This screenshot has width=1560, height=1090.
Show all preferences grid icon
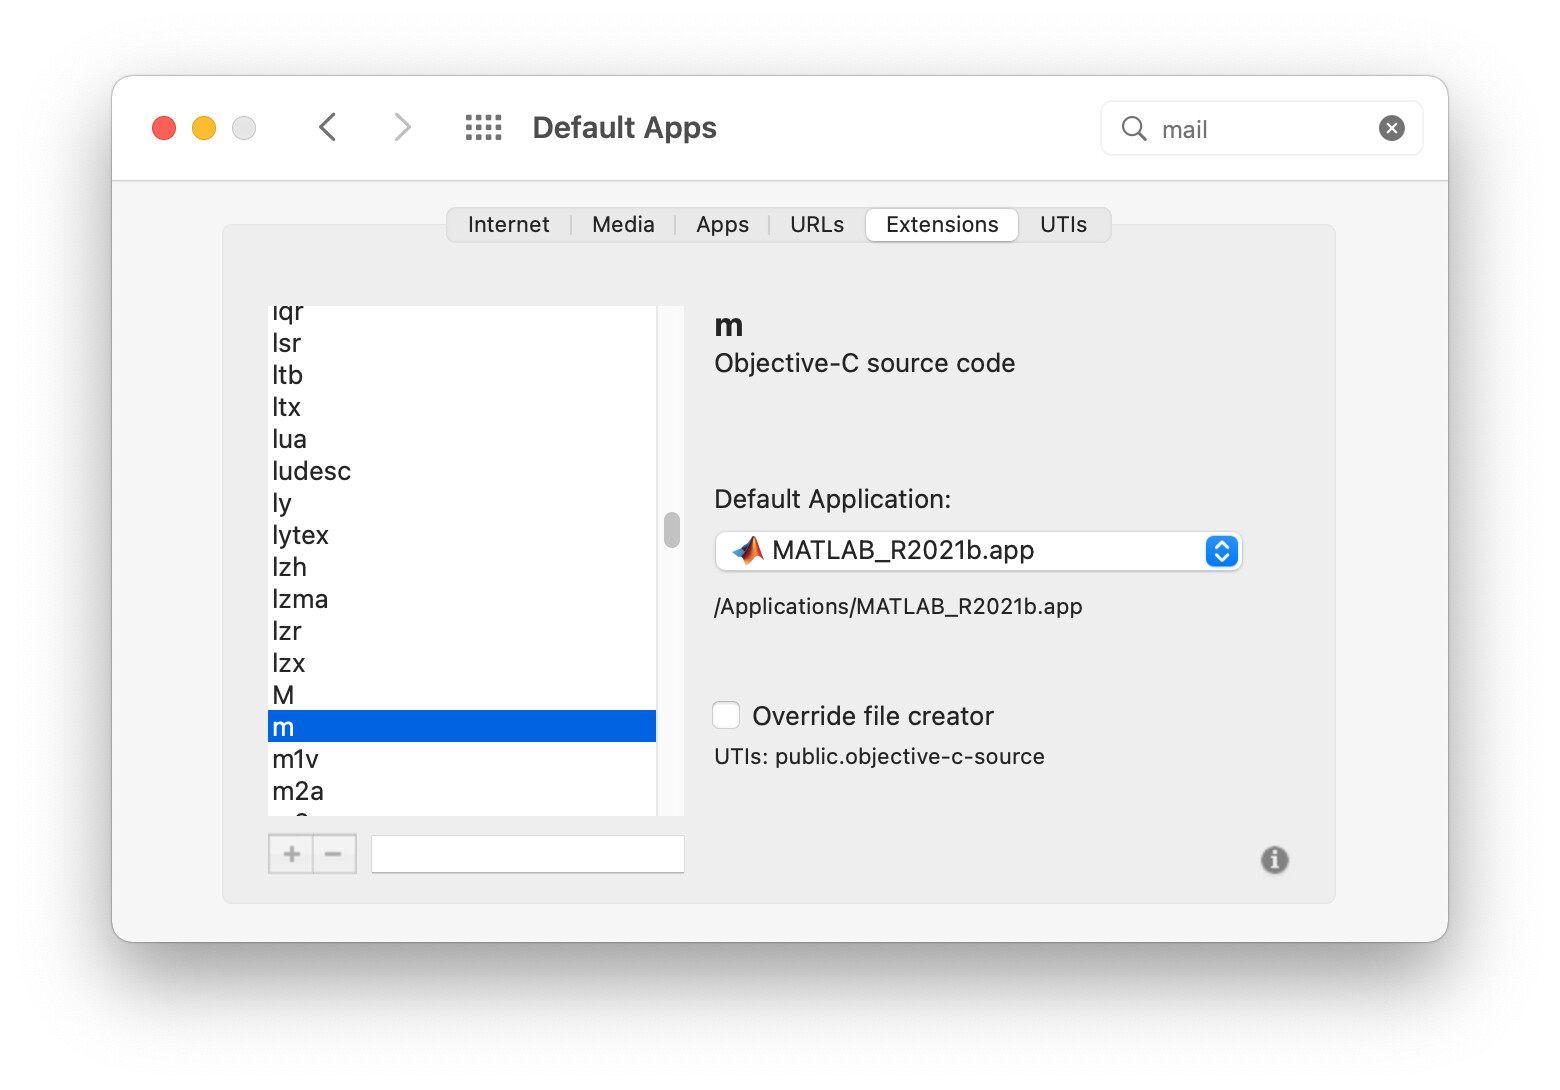484,128
